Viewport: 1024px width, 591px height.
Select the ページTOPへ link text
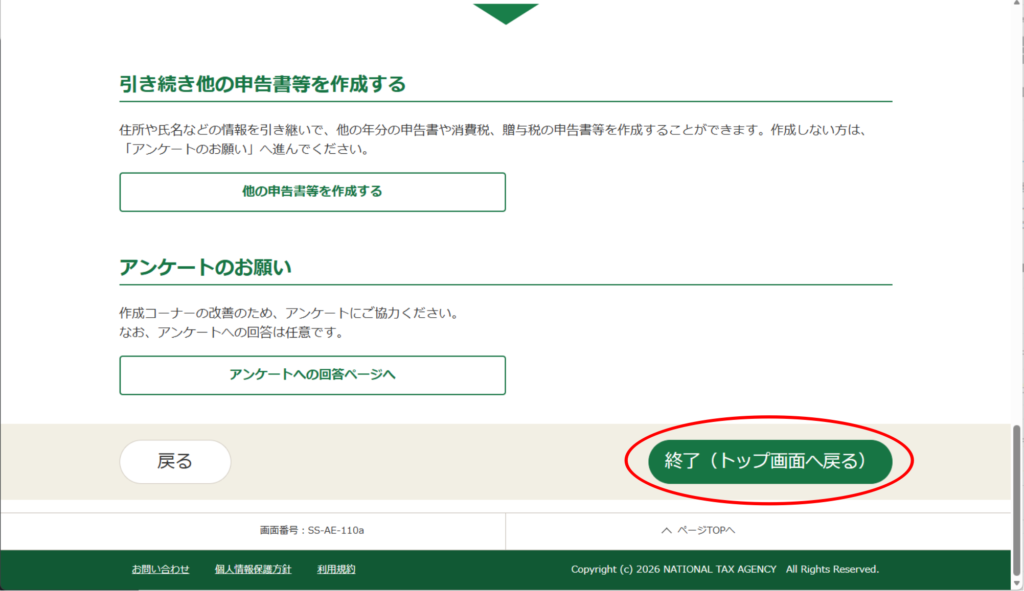point(706,530)
